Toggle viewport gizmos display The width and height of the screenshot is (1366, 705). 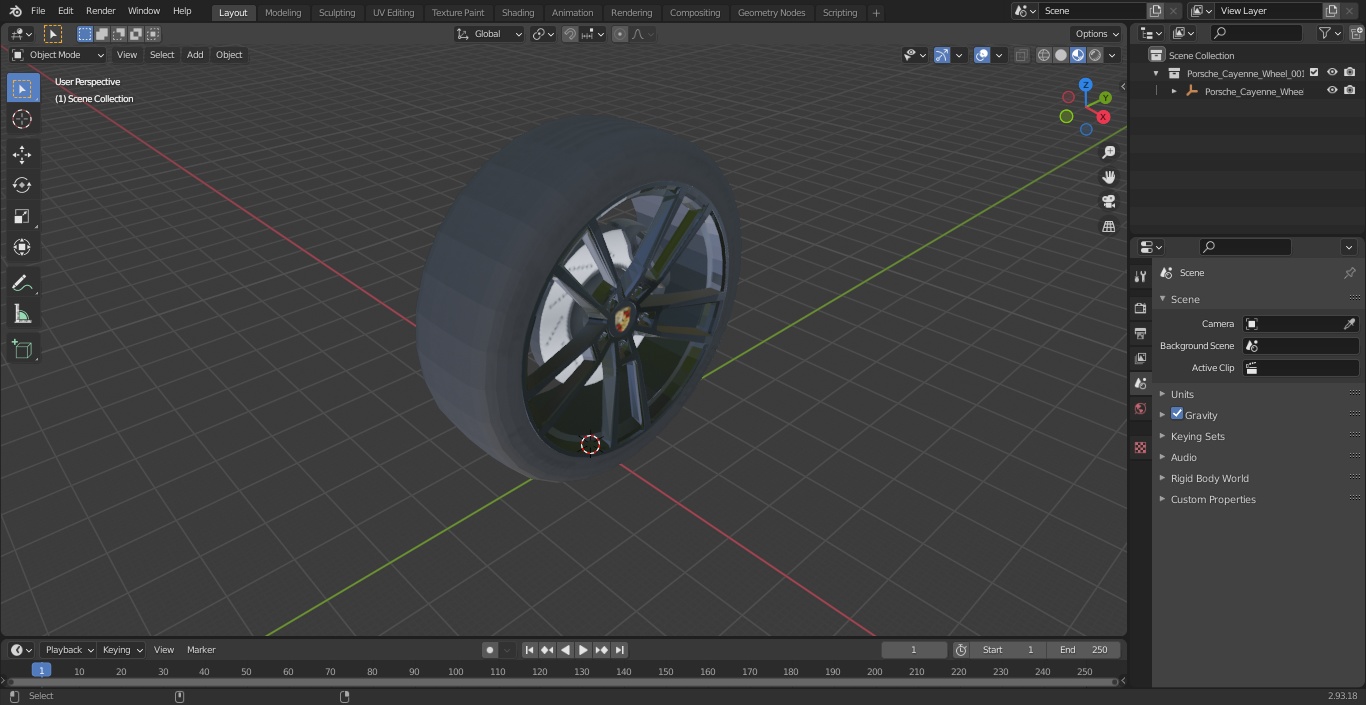pos(941,55)
